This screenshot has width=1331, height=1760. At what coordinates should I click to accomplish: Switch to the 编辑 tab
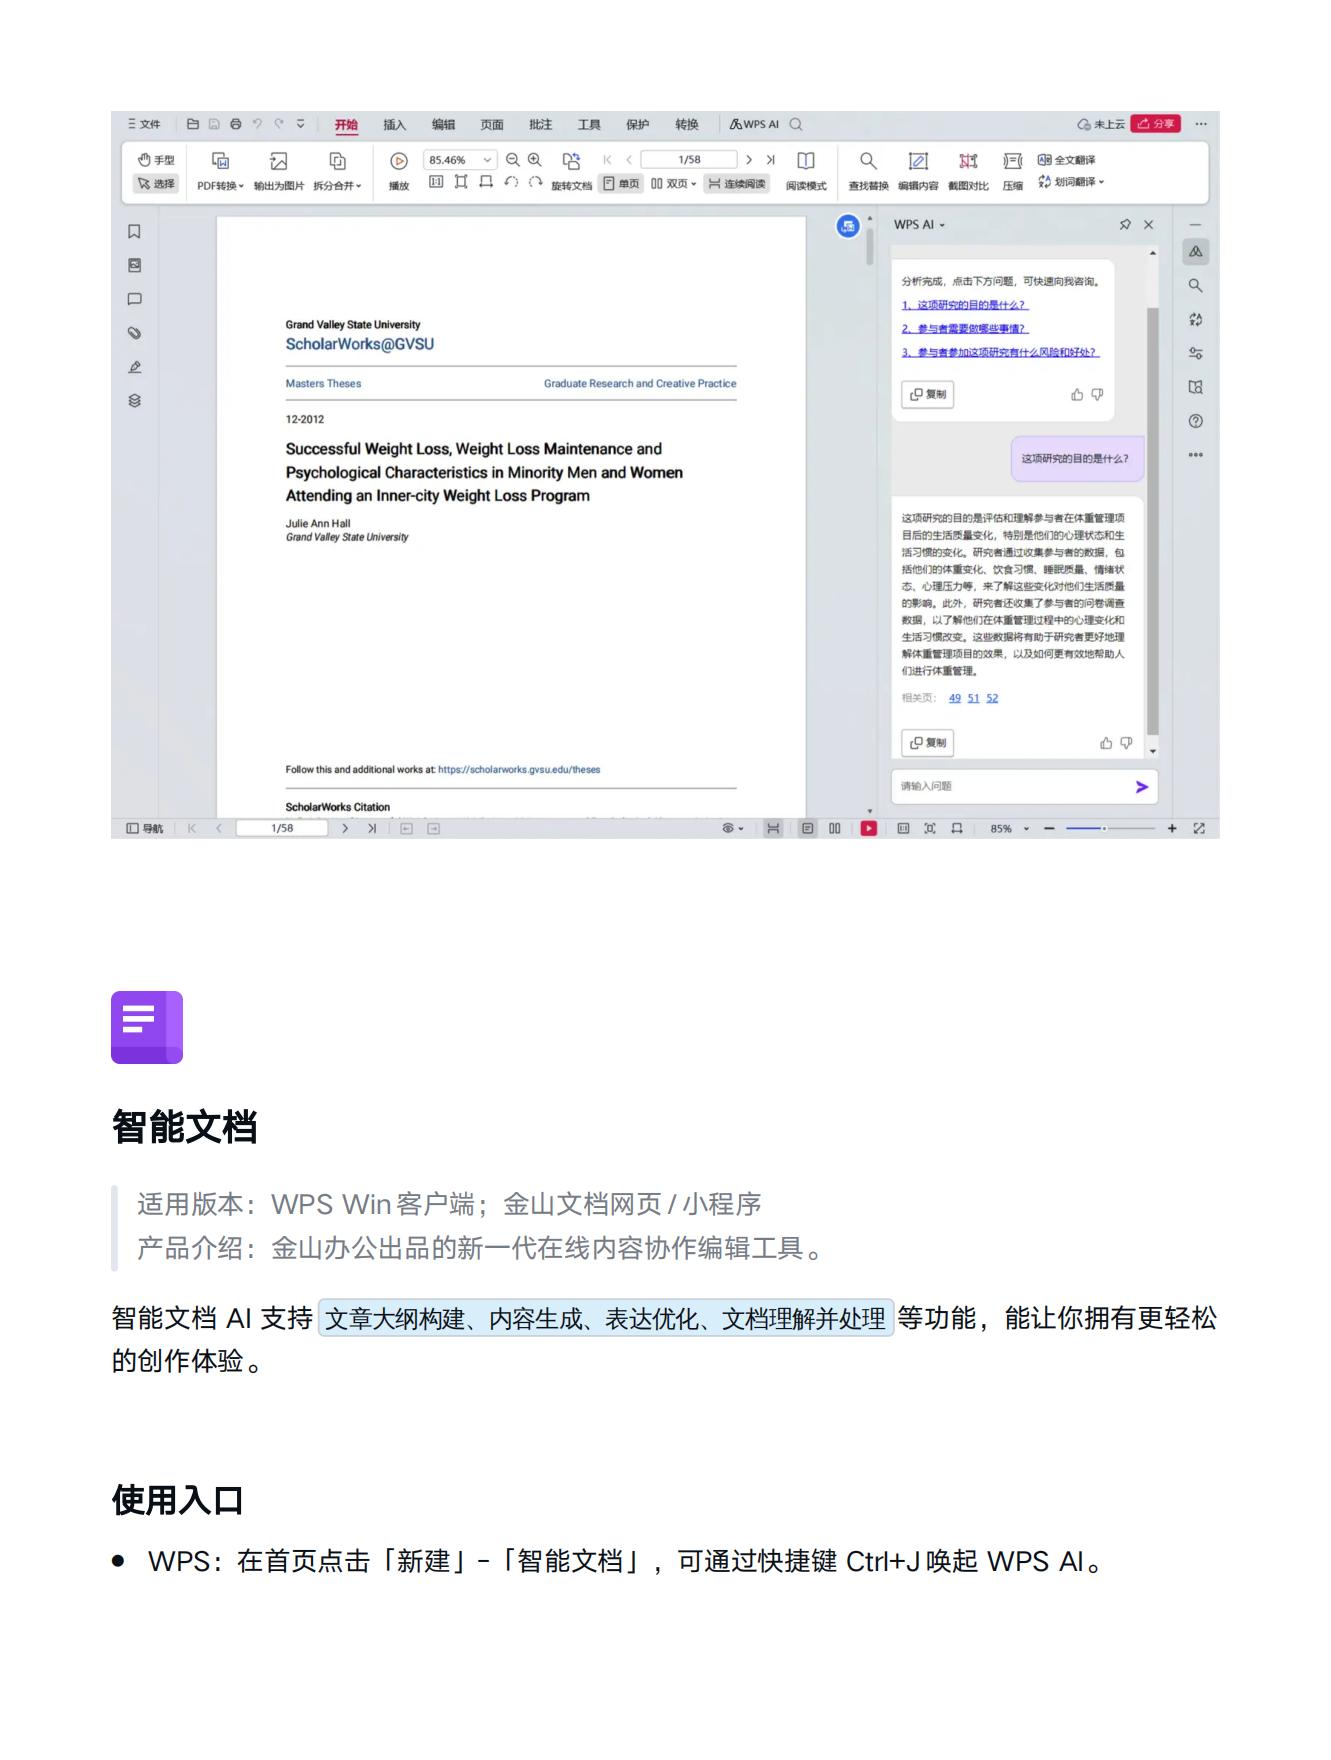443,125
